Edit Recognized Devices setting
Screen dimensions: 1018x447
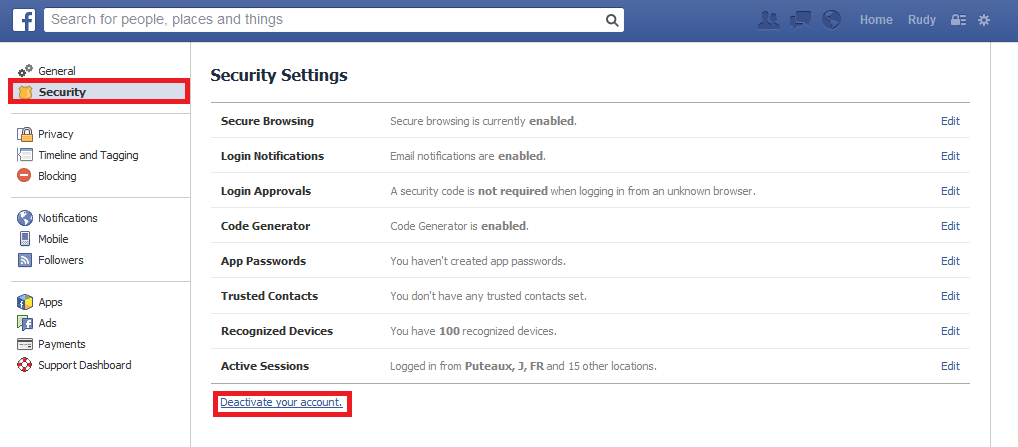[x=950, y=331]
